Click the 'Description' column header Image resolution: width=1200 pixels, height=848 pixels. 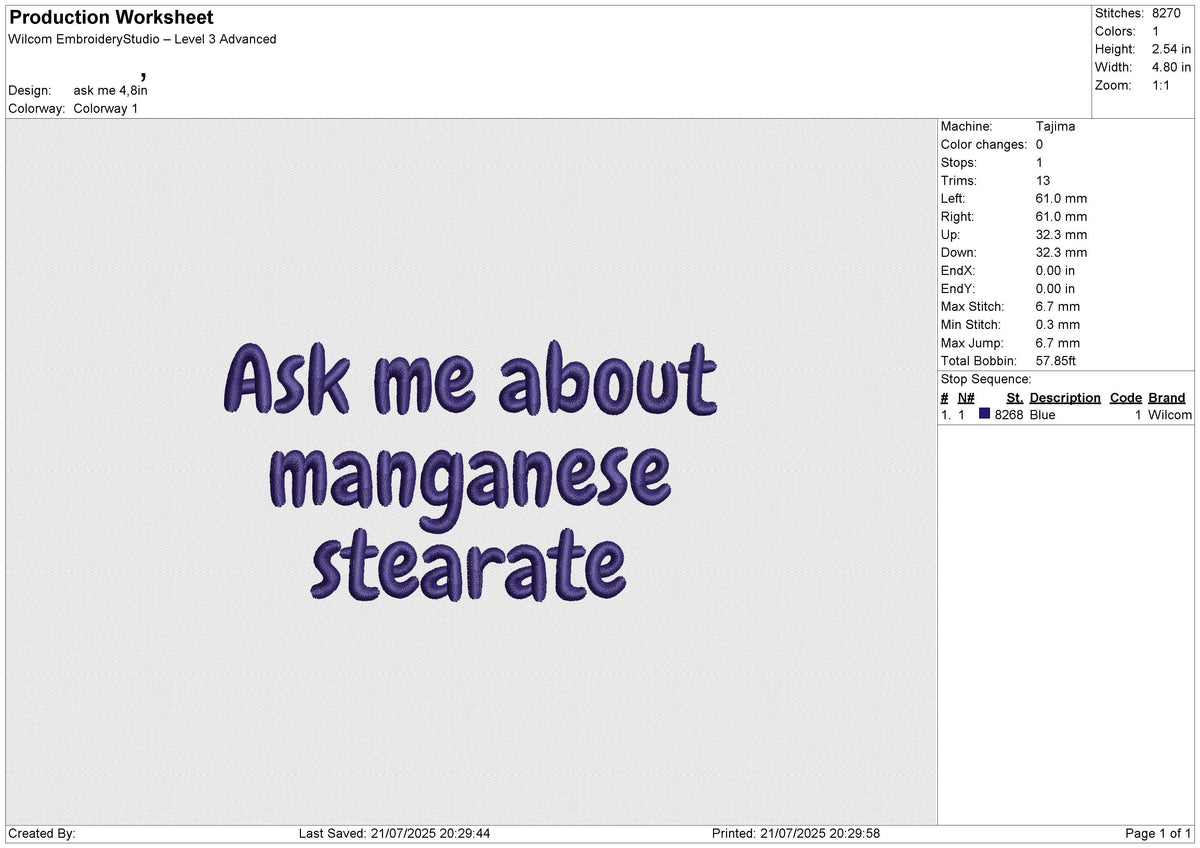[x=1065, y=397]
